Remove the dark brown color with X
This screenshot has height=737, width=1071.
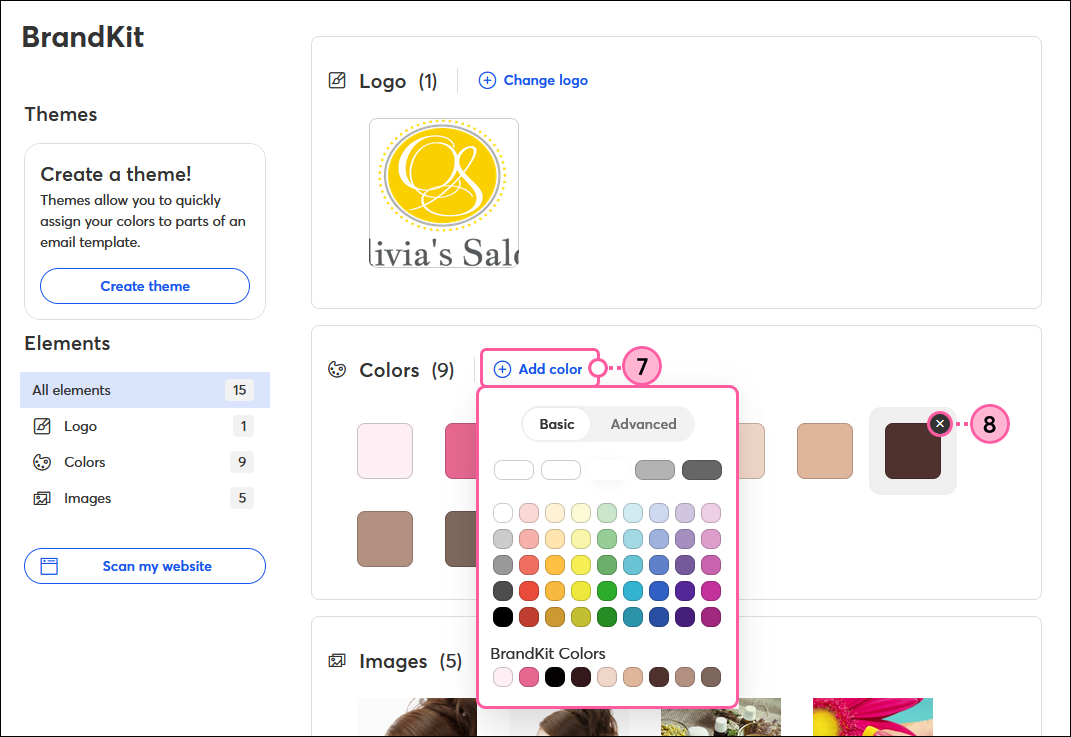click(940, 424)
